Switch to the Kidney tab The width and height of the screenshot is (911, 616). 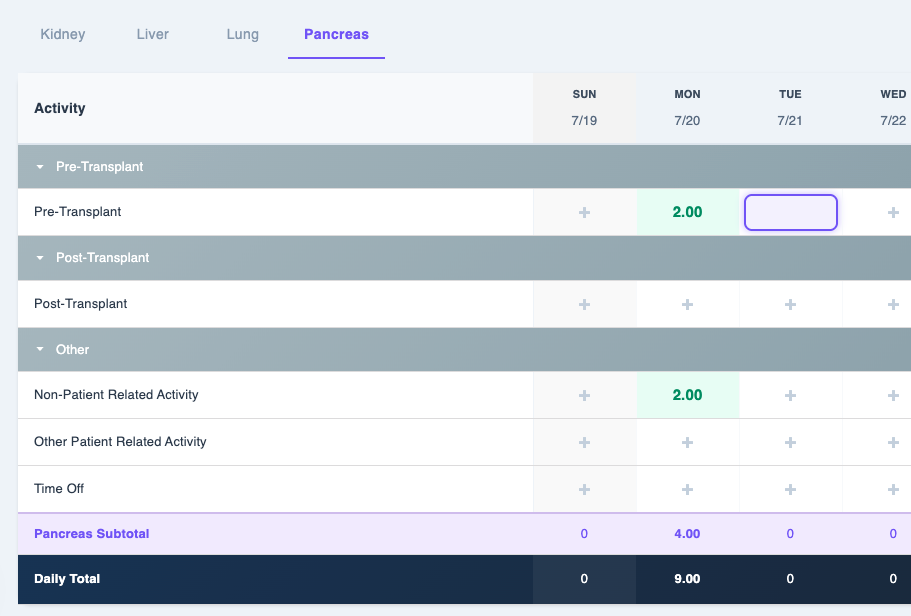pyautogui.click(x=63, y=34)
